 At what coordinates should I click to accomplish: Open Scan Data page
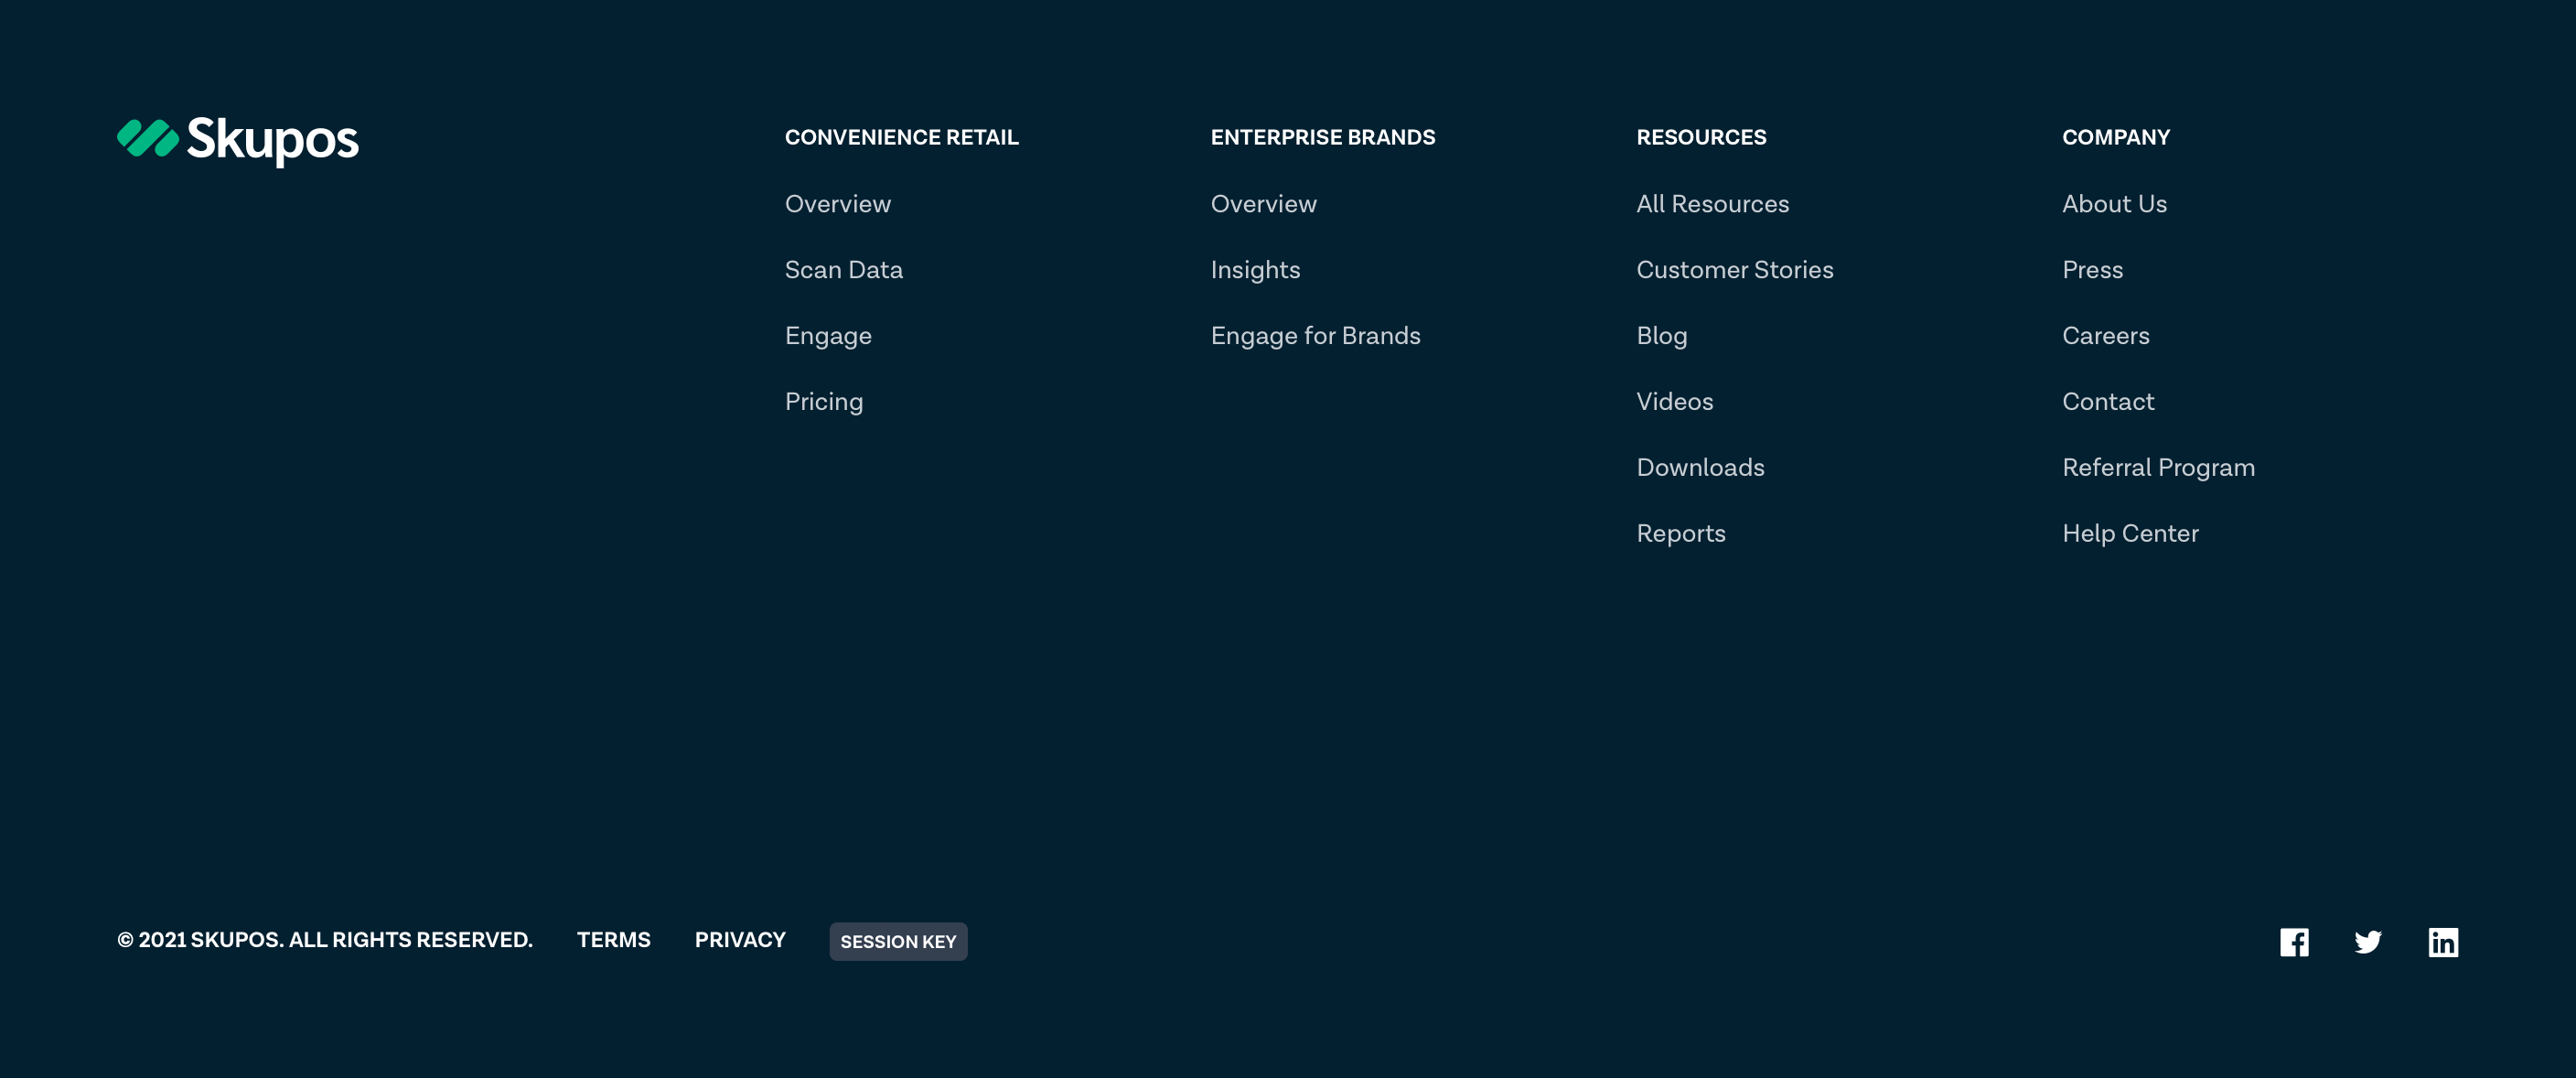point(843,269)
